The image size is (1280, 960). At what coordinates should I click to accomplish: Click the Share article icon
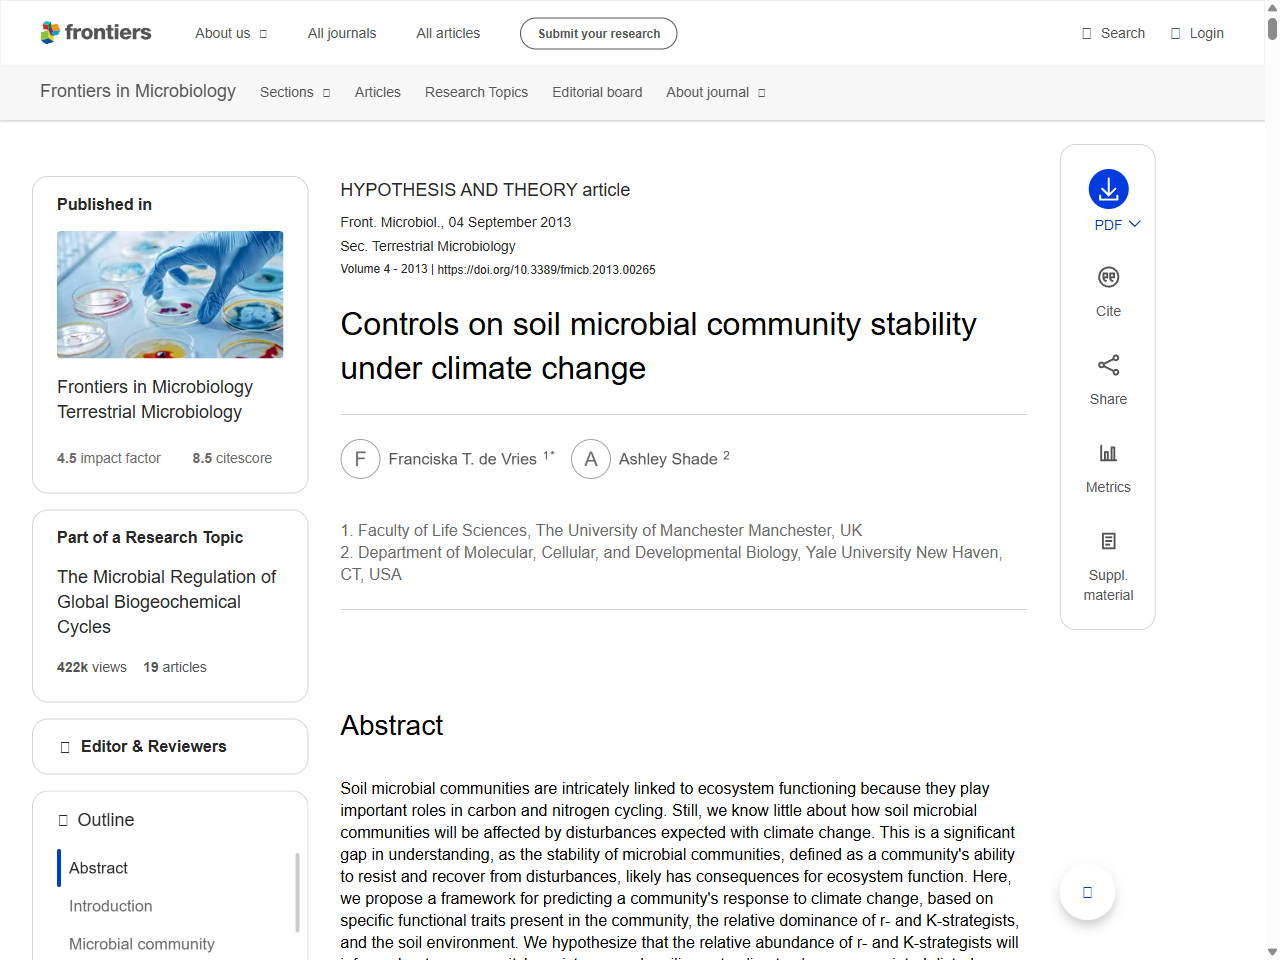click(1108, 365)
